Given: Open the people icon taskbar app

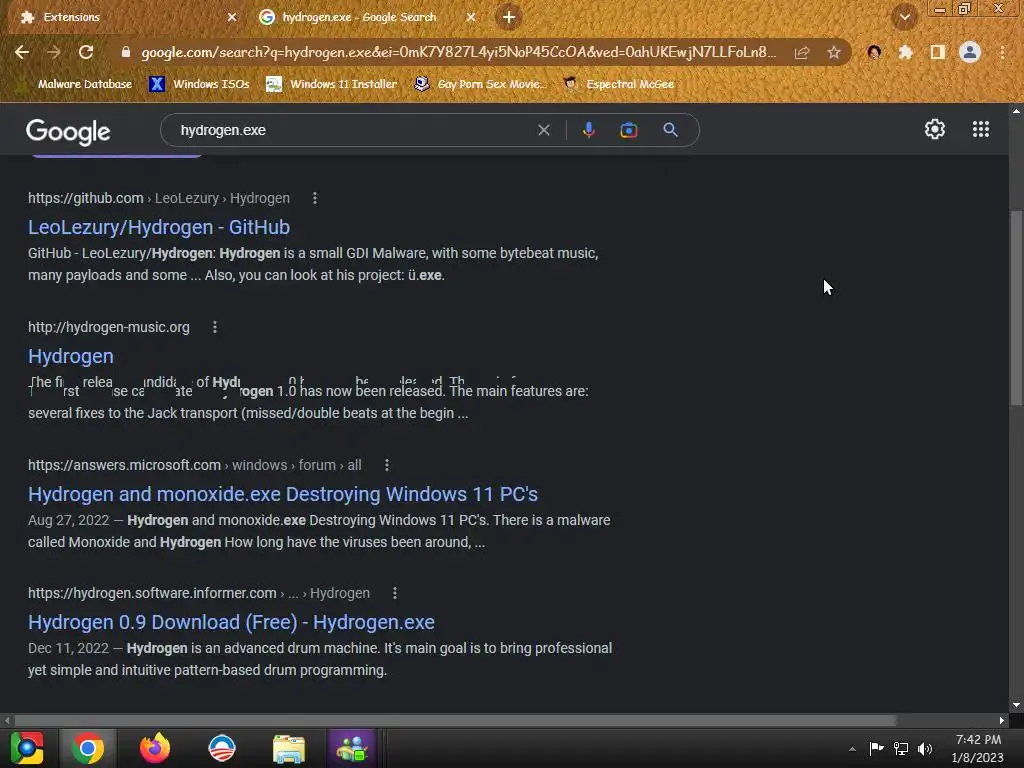Looking at the screenshot, I should coord(352,748).
